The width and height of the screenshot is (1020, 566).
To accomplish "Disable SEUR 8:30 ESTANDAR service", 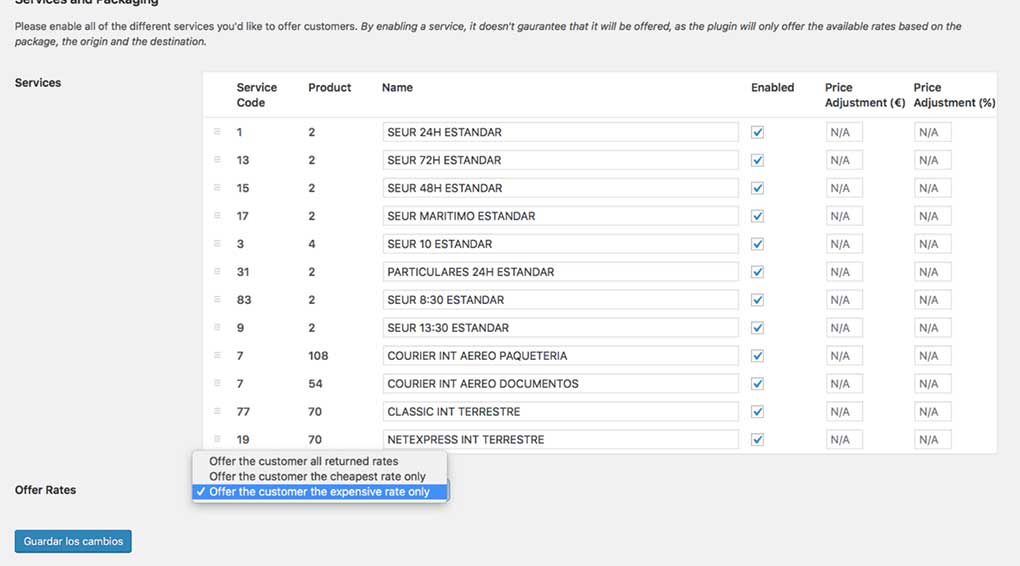I will pos(757,300).
